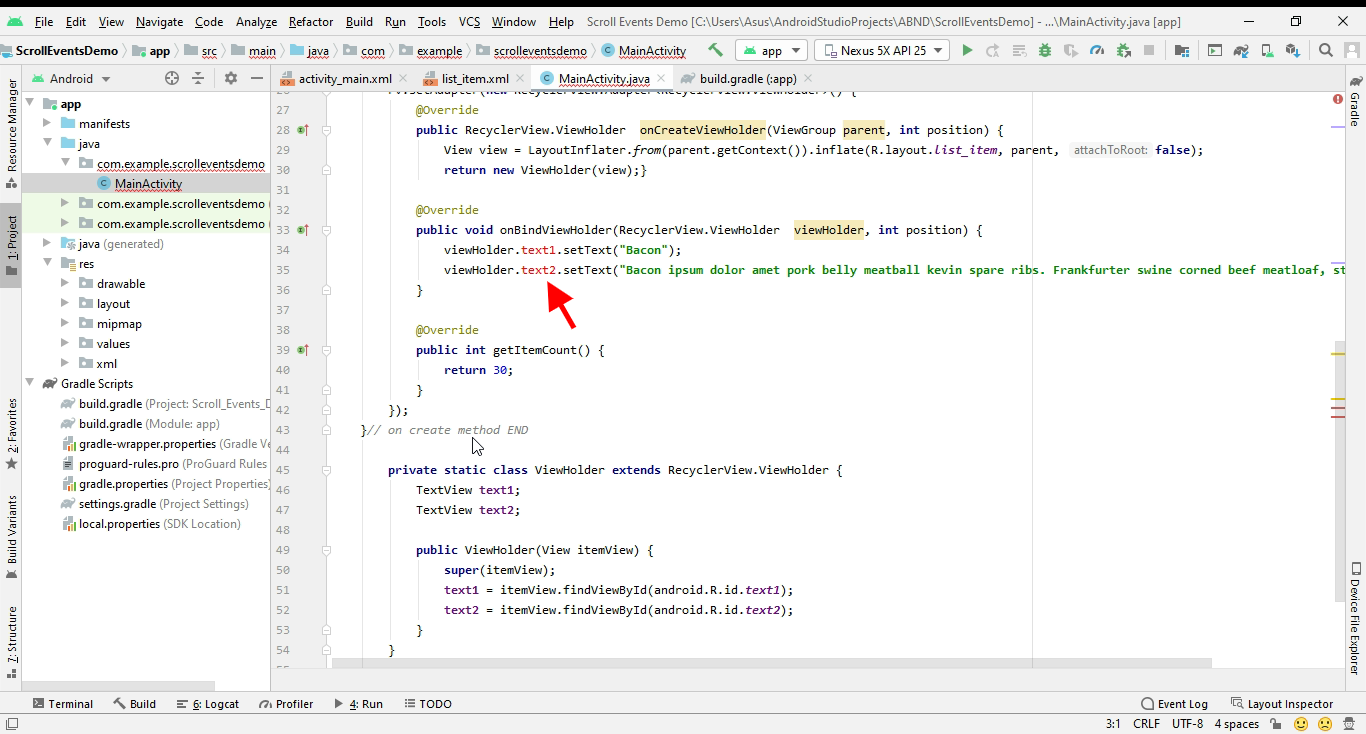Image resolution: width=1366 pixels, height=734 pixels.
Task: Open the Event Log
Action: (1175, 704)
